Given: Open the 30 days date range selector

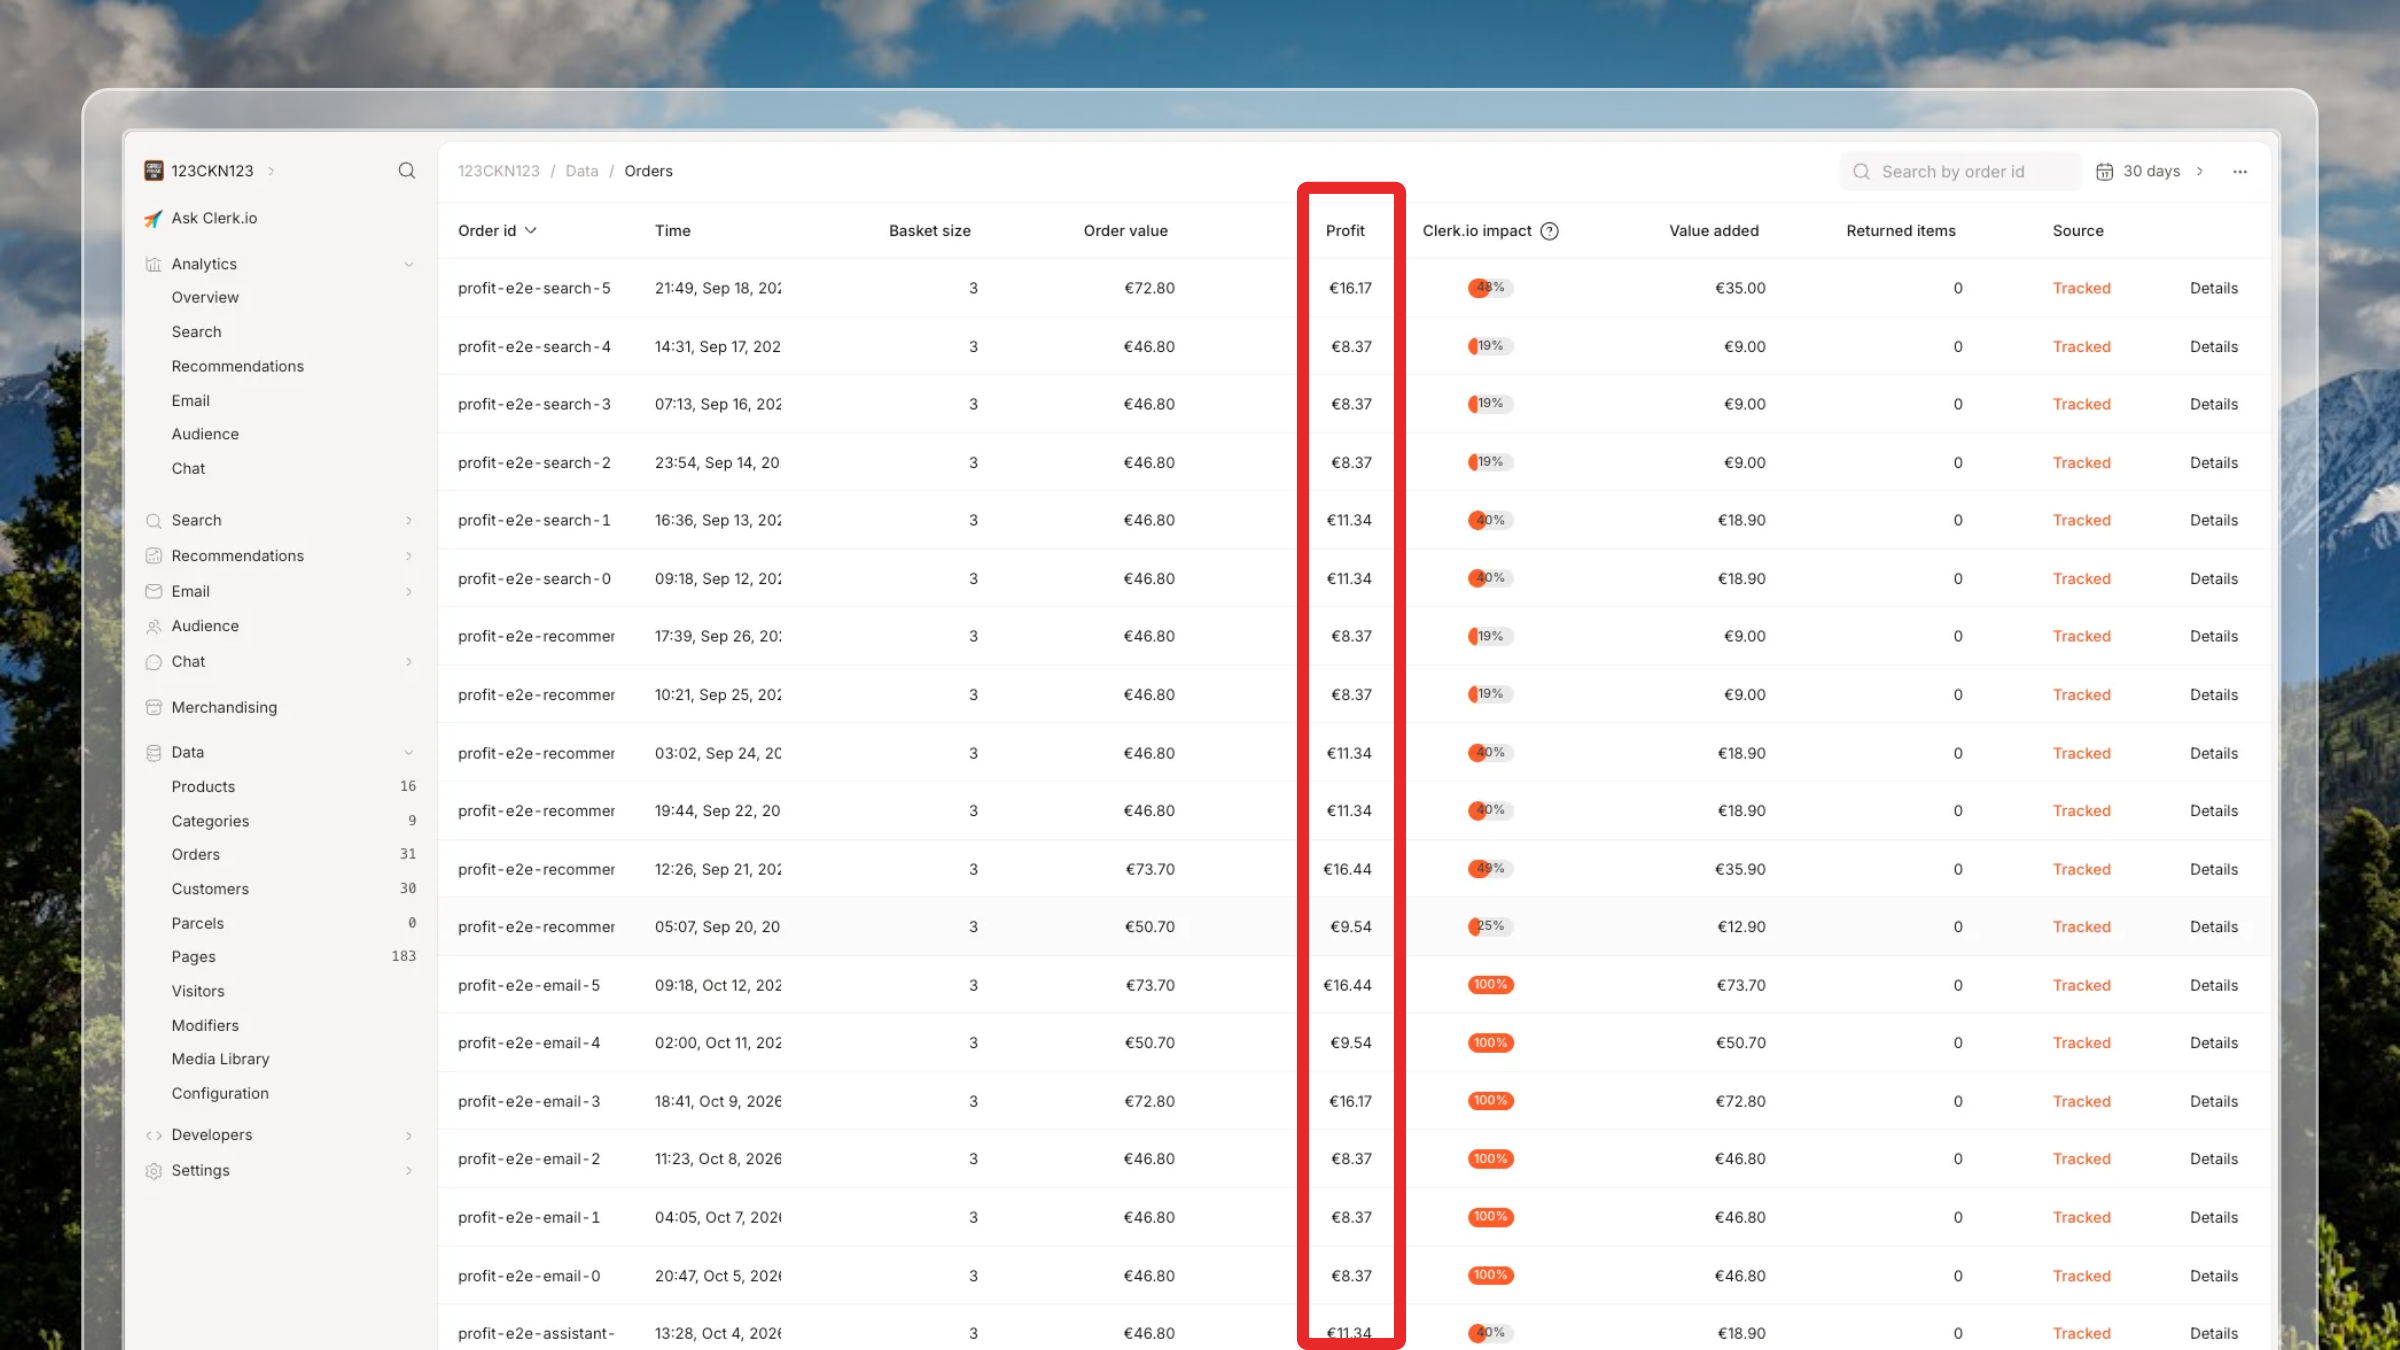Looking at the screenshot, I should tap(2151, 171).
